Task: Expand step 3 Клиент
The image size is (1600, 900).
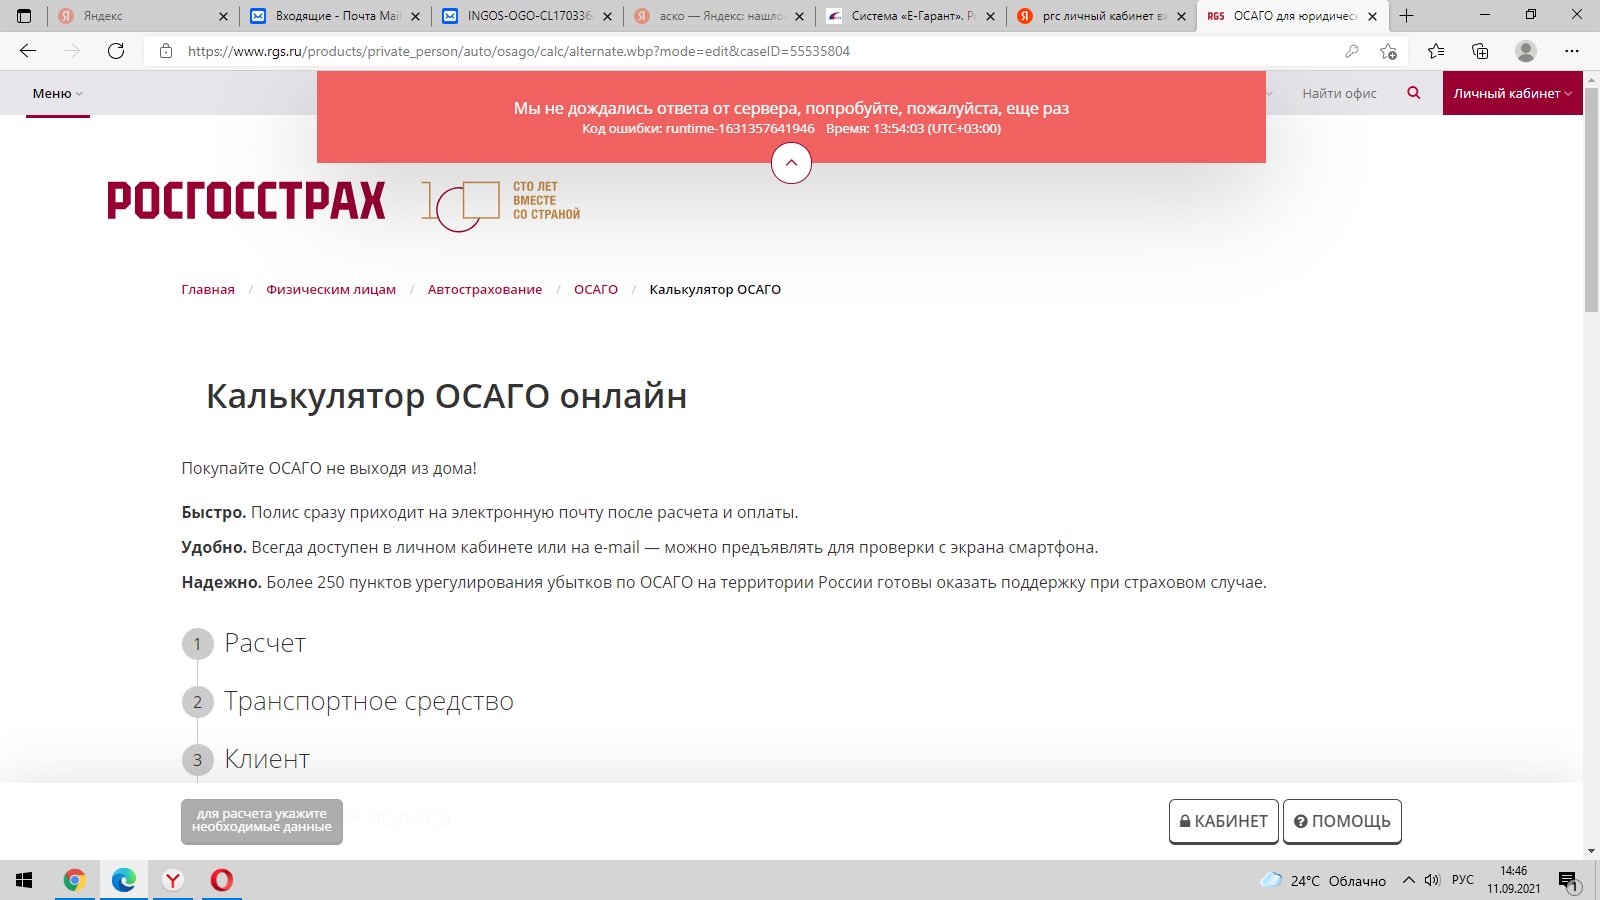Action: [x=246, y=759]
